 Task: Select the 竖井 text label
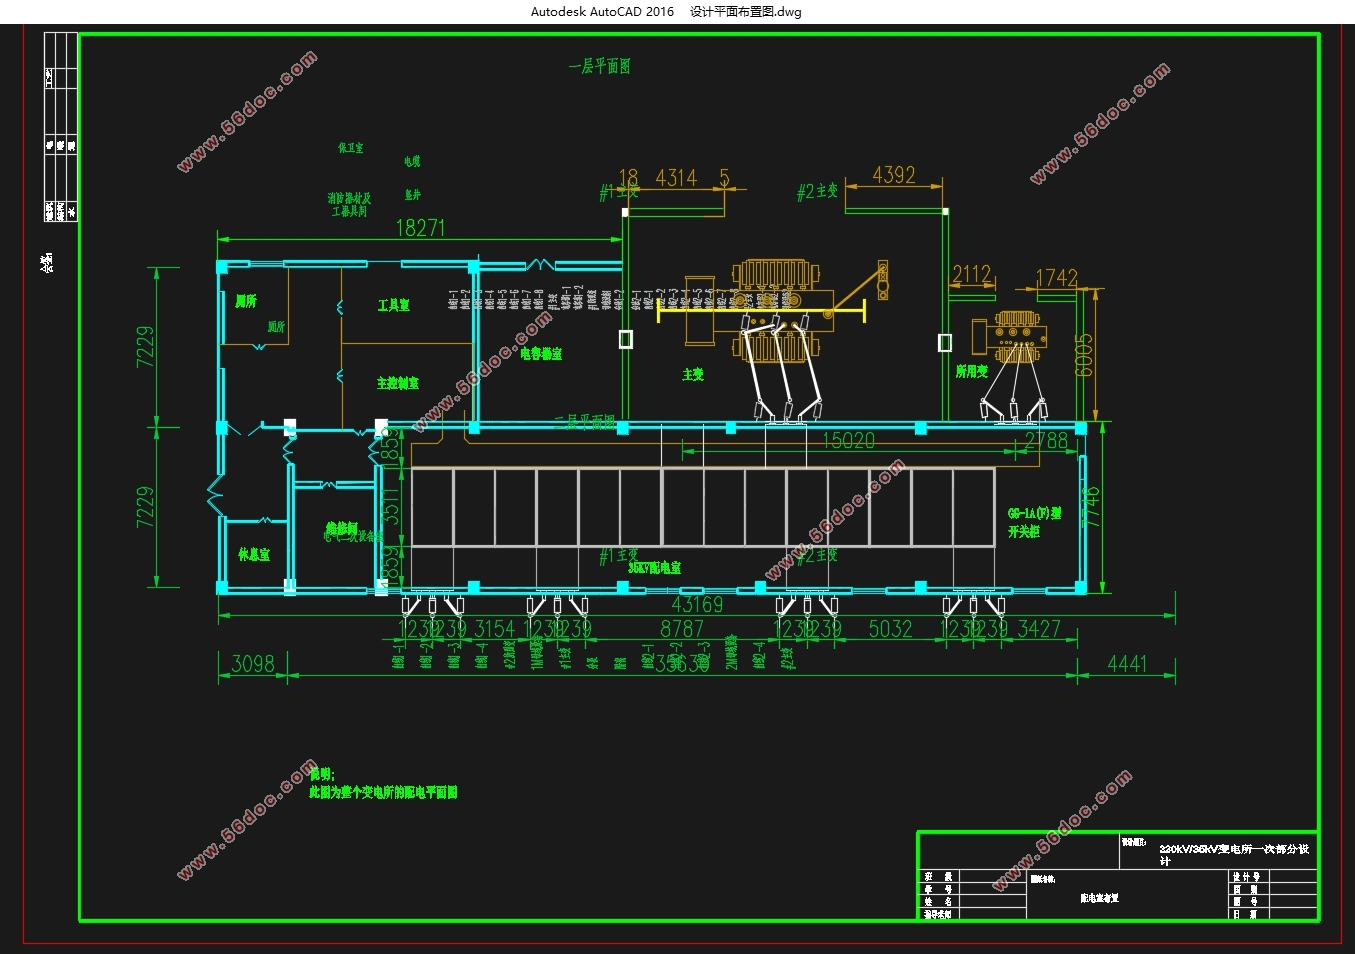point(412,195)
